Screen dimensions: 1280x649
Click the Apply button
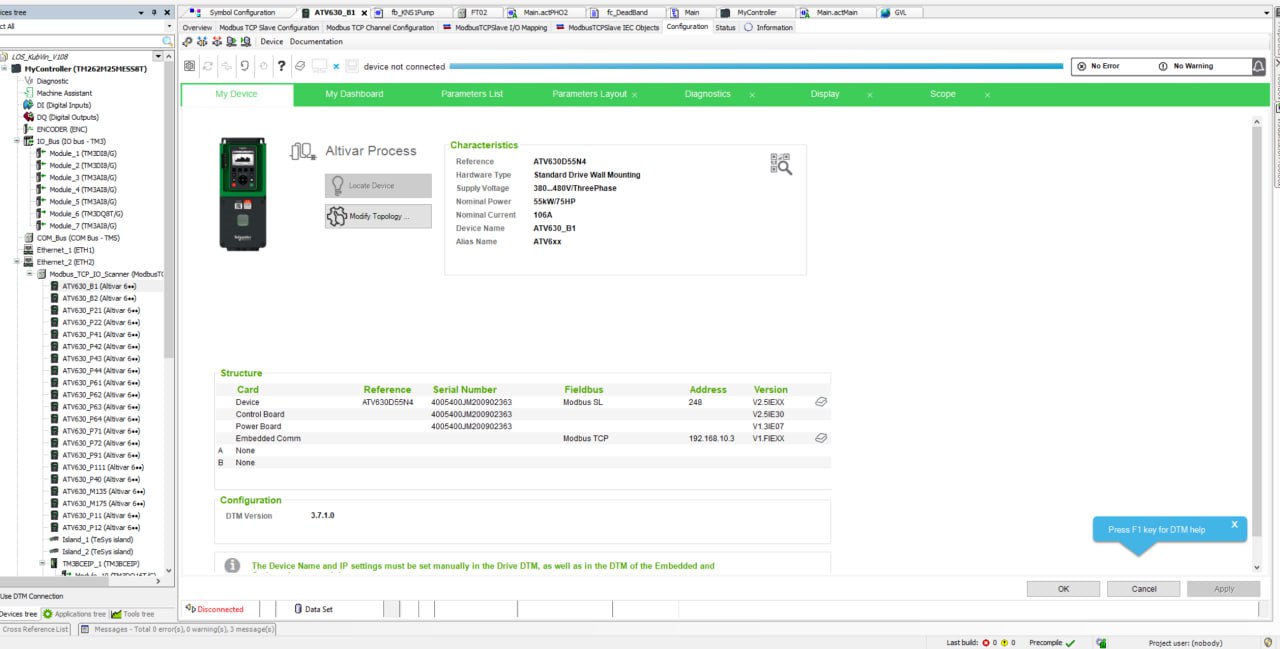(1224, 589)
